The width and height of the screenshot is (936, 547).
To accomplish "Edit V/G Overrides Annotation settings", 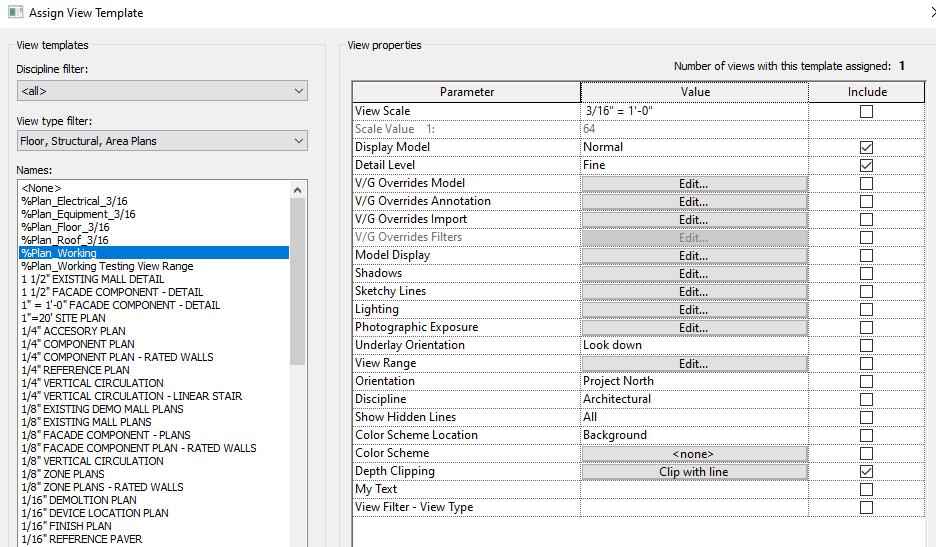I will [x=694, y=202].
